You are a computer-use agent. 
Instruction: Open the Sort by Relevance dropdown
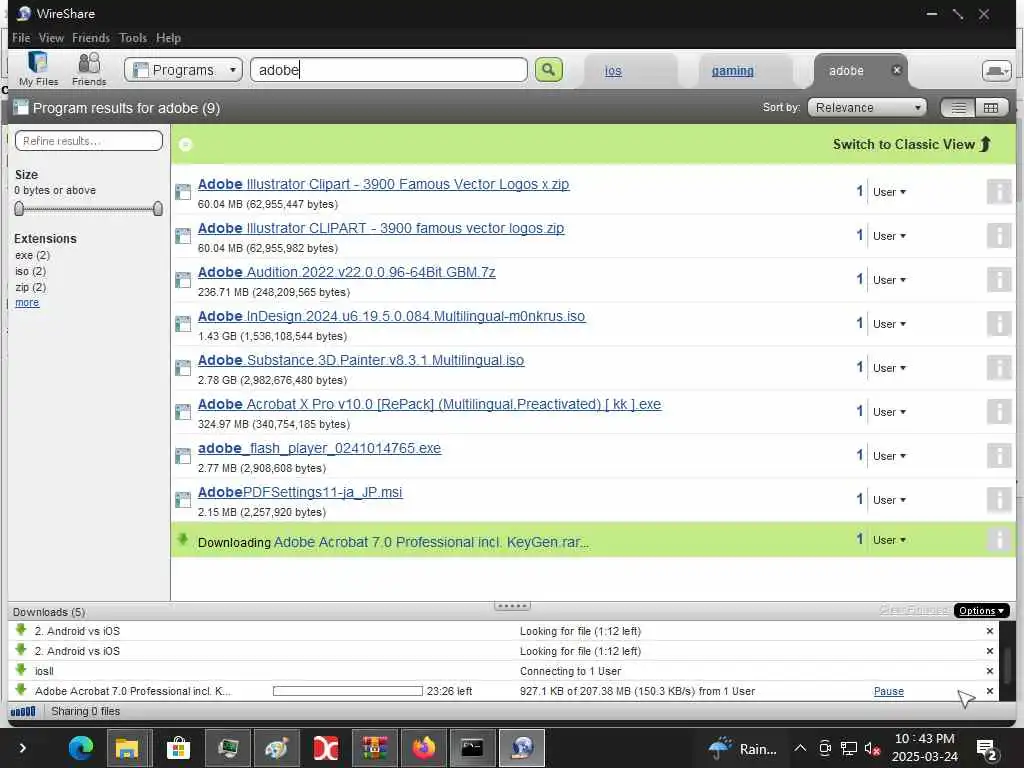pos(867,107)
